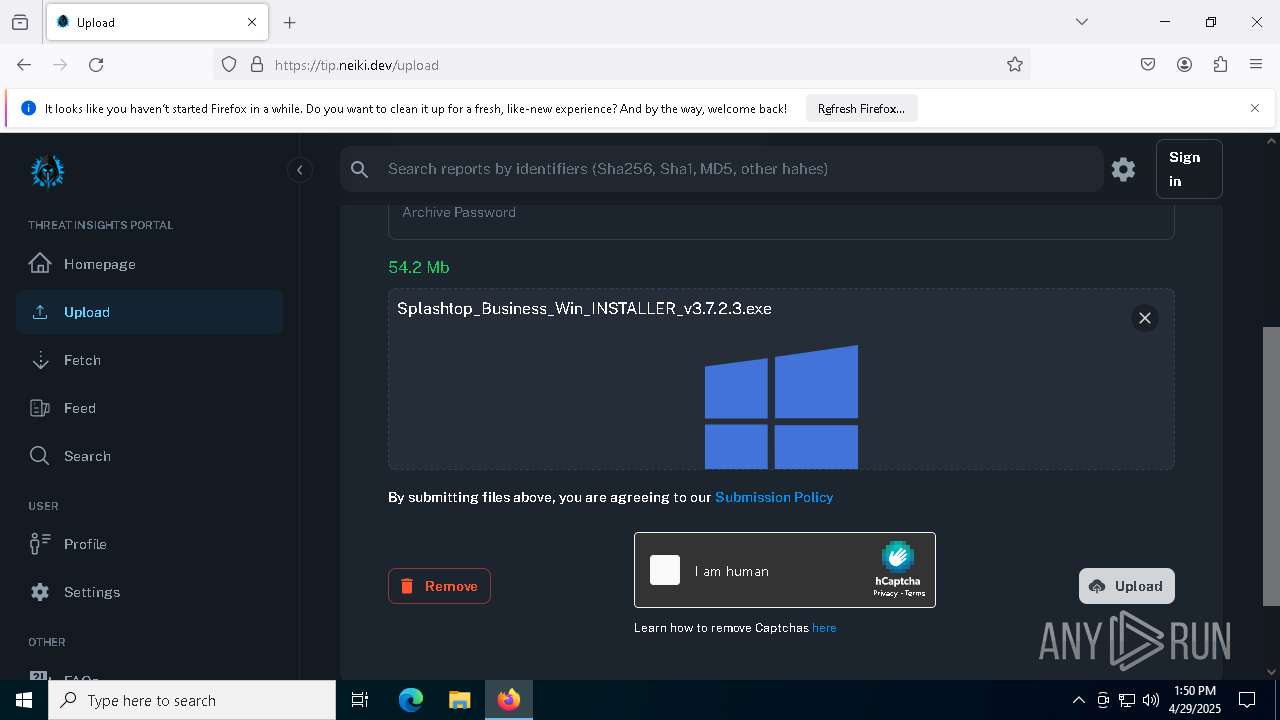Image resolution: width=1280 pixels, height=720 pixels.
Task: Open the Windows Start menu
Action: 24,700
